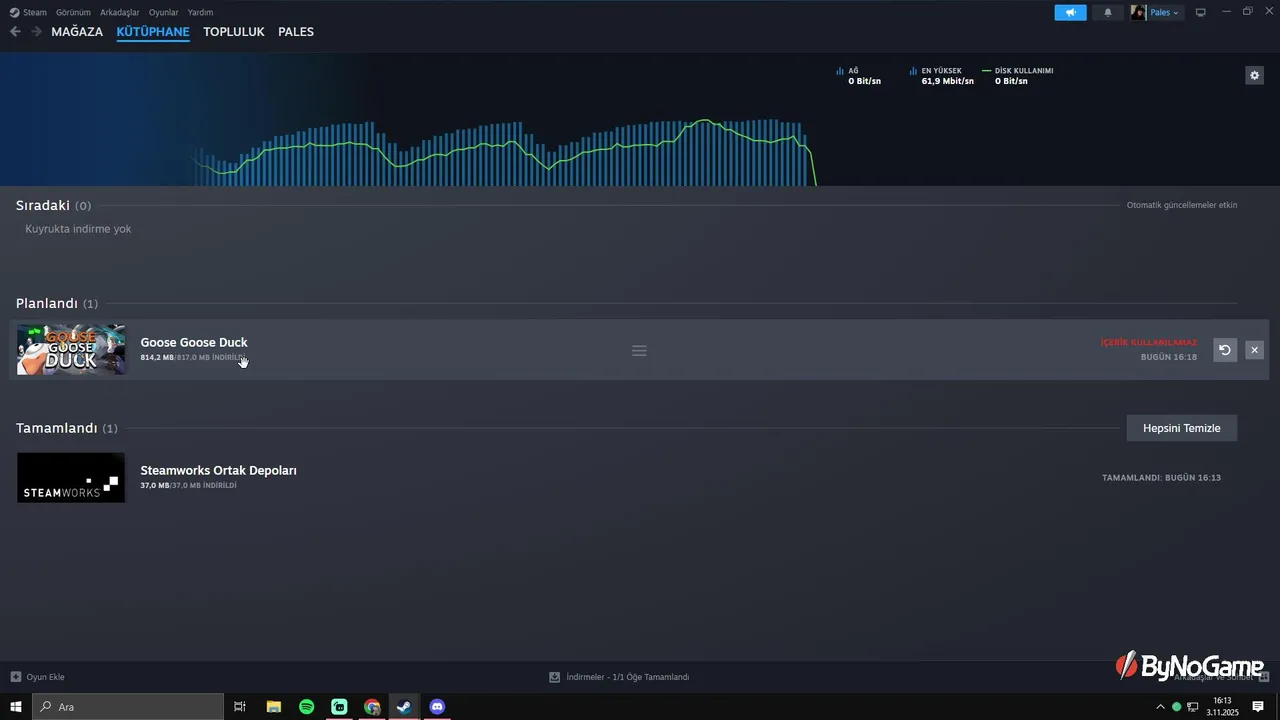This screenshot has width=1280, height=720.
Task: Open Task View on the taskbar
Action: tap(240, 707)
